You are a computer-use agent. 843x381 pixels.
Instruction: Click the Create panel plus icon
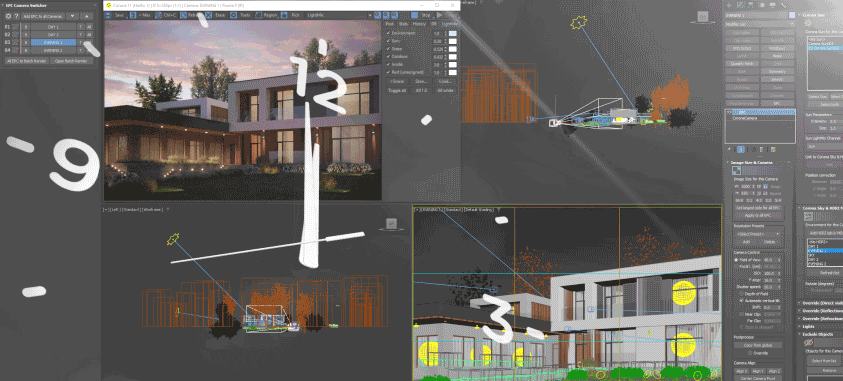click(729, 5)
